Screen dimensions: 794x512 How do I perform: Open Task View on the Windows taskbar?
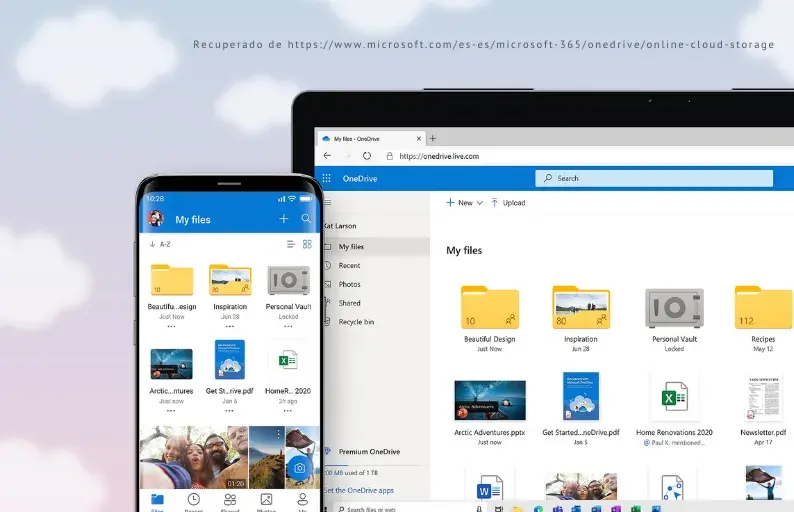tap(499, 508)
